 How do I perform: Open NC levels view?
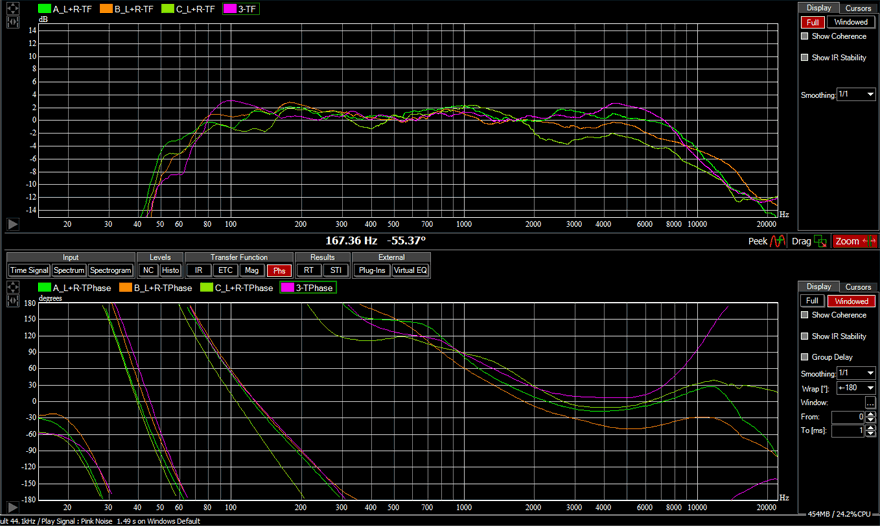148,271
